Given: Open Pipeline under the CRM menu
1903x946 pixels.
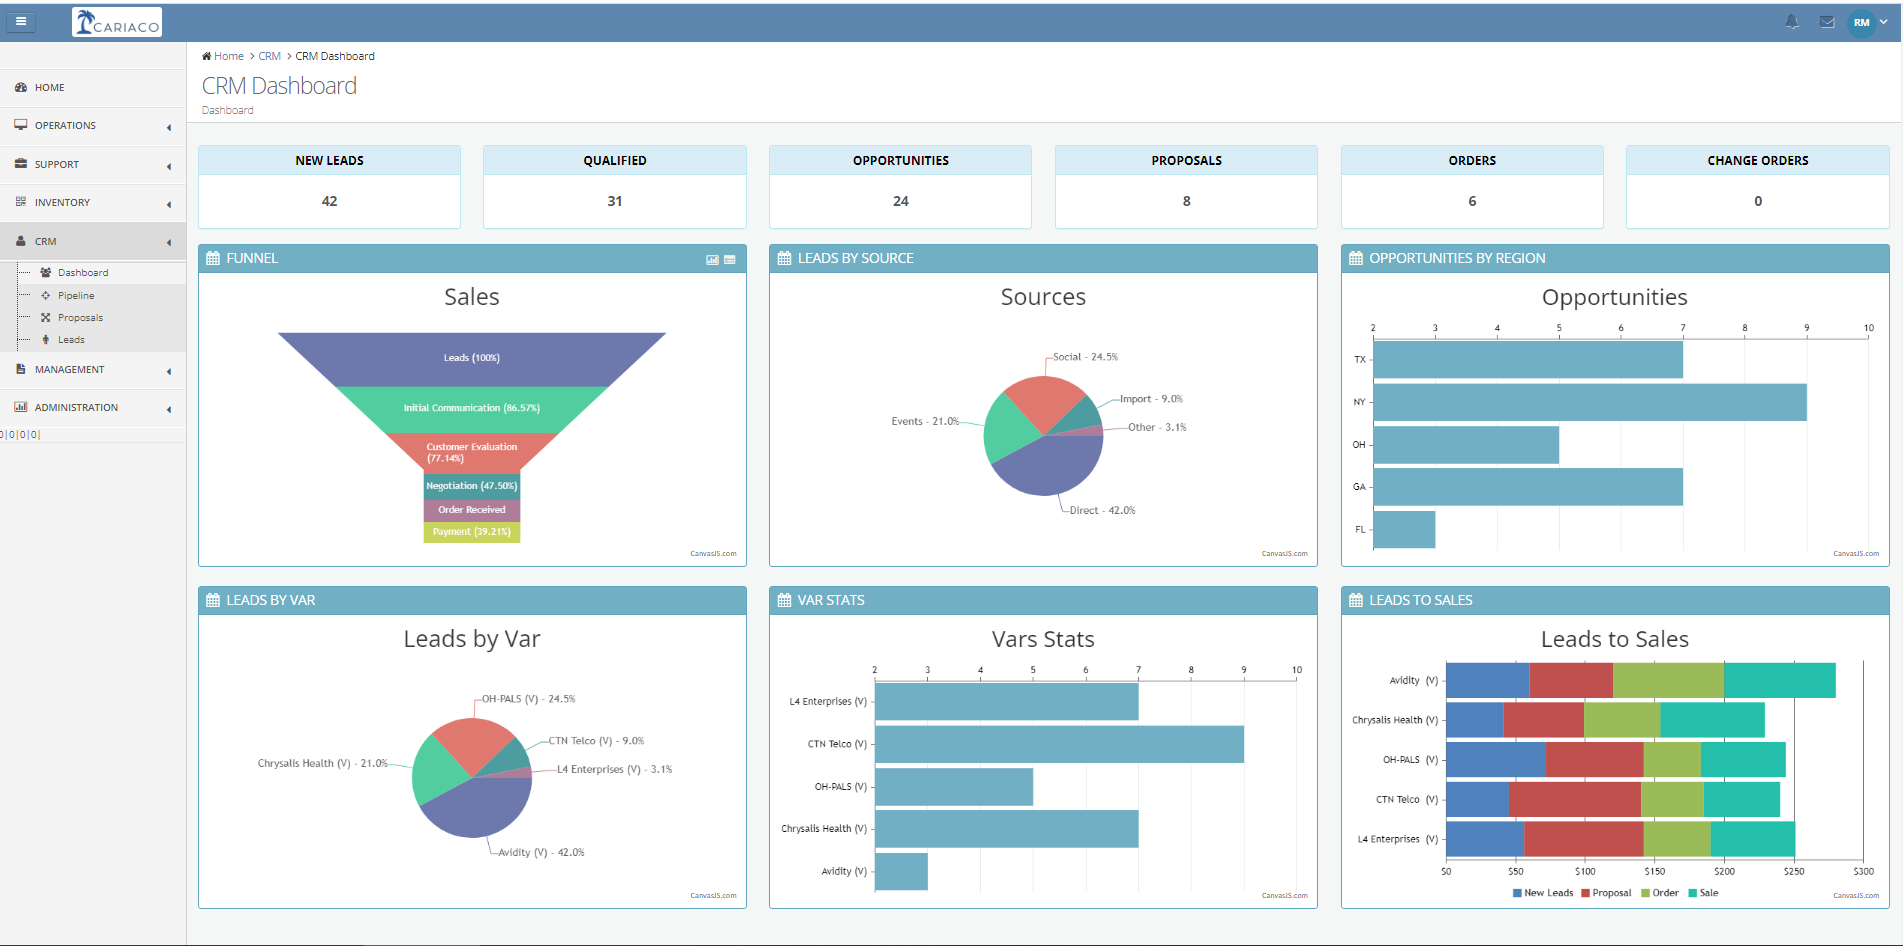Looking at the screenshot, I should point(76,296).
